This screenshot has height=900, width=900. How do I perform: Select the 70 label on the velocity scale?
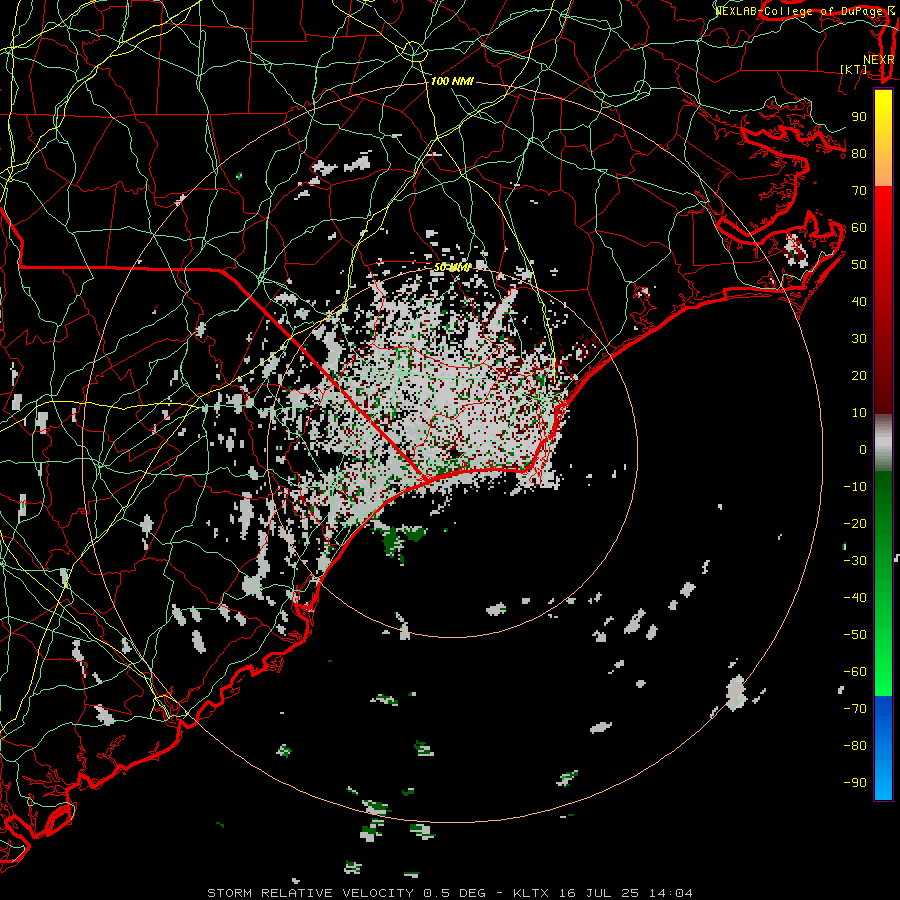coord(859,191)
